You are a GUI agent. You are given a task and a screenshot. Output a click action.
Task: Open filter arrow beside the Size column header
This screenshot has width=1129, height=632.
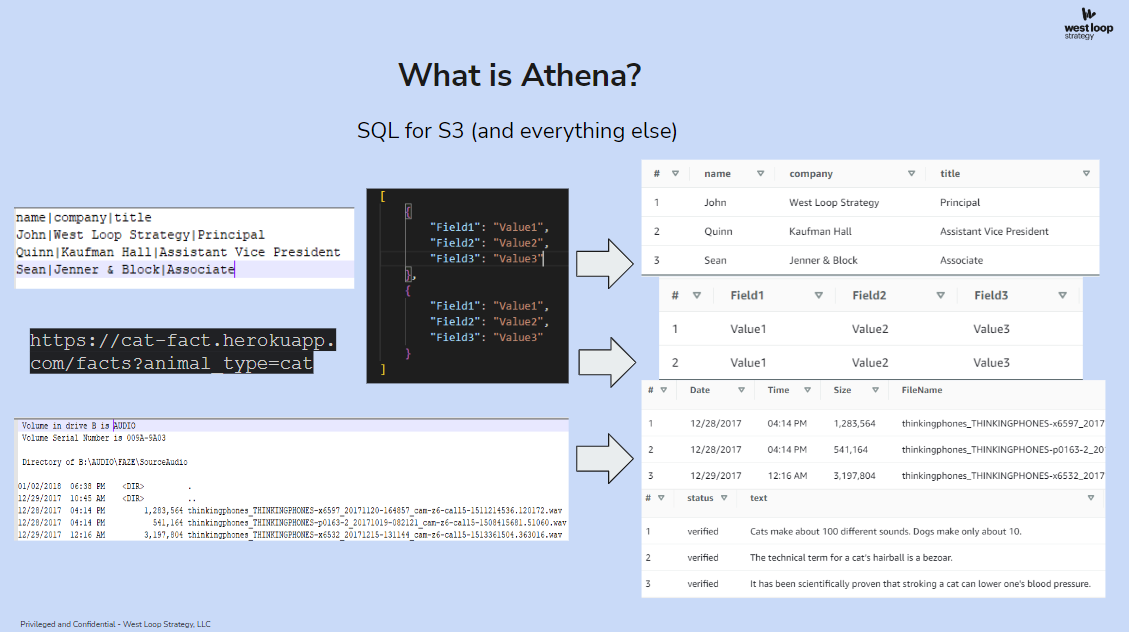point(876,390)
